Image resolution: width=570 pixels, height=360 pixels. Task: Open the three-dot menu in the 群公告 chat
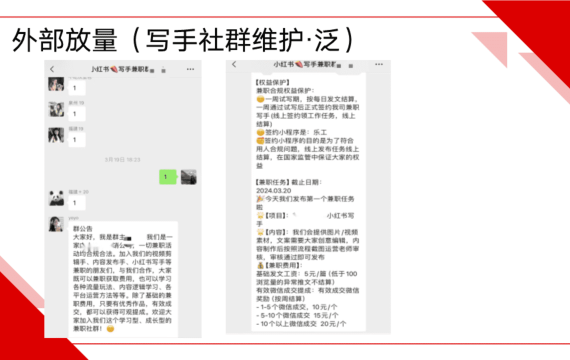pos(190,69)
